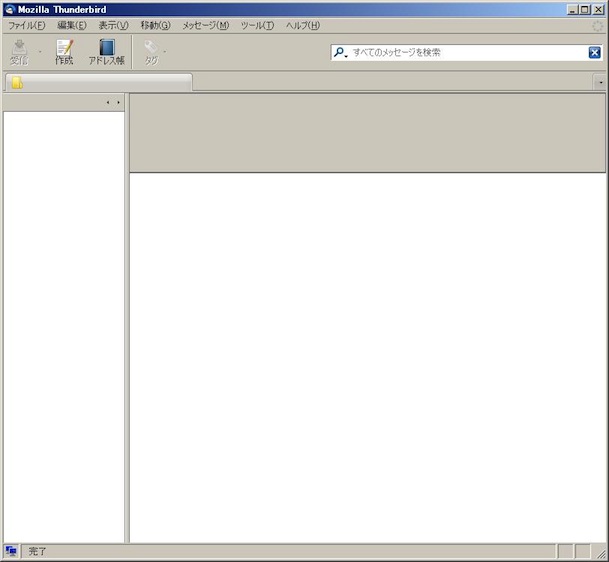
Task: Click the folder pane view arrows
Action: click(113, 102)
